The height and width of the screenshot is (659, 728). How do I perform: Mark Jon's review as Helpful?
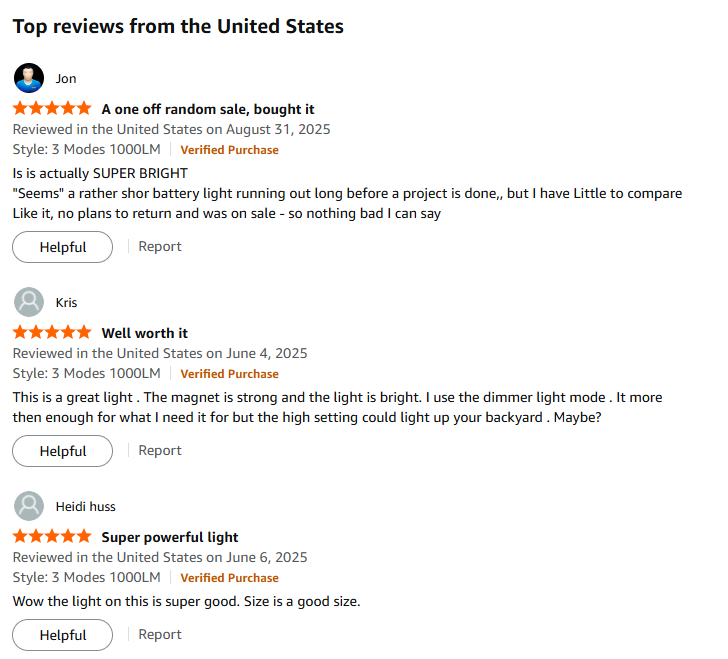point(63,247)
